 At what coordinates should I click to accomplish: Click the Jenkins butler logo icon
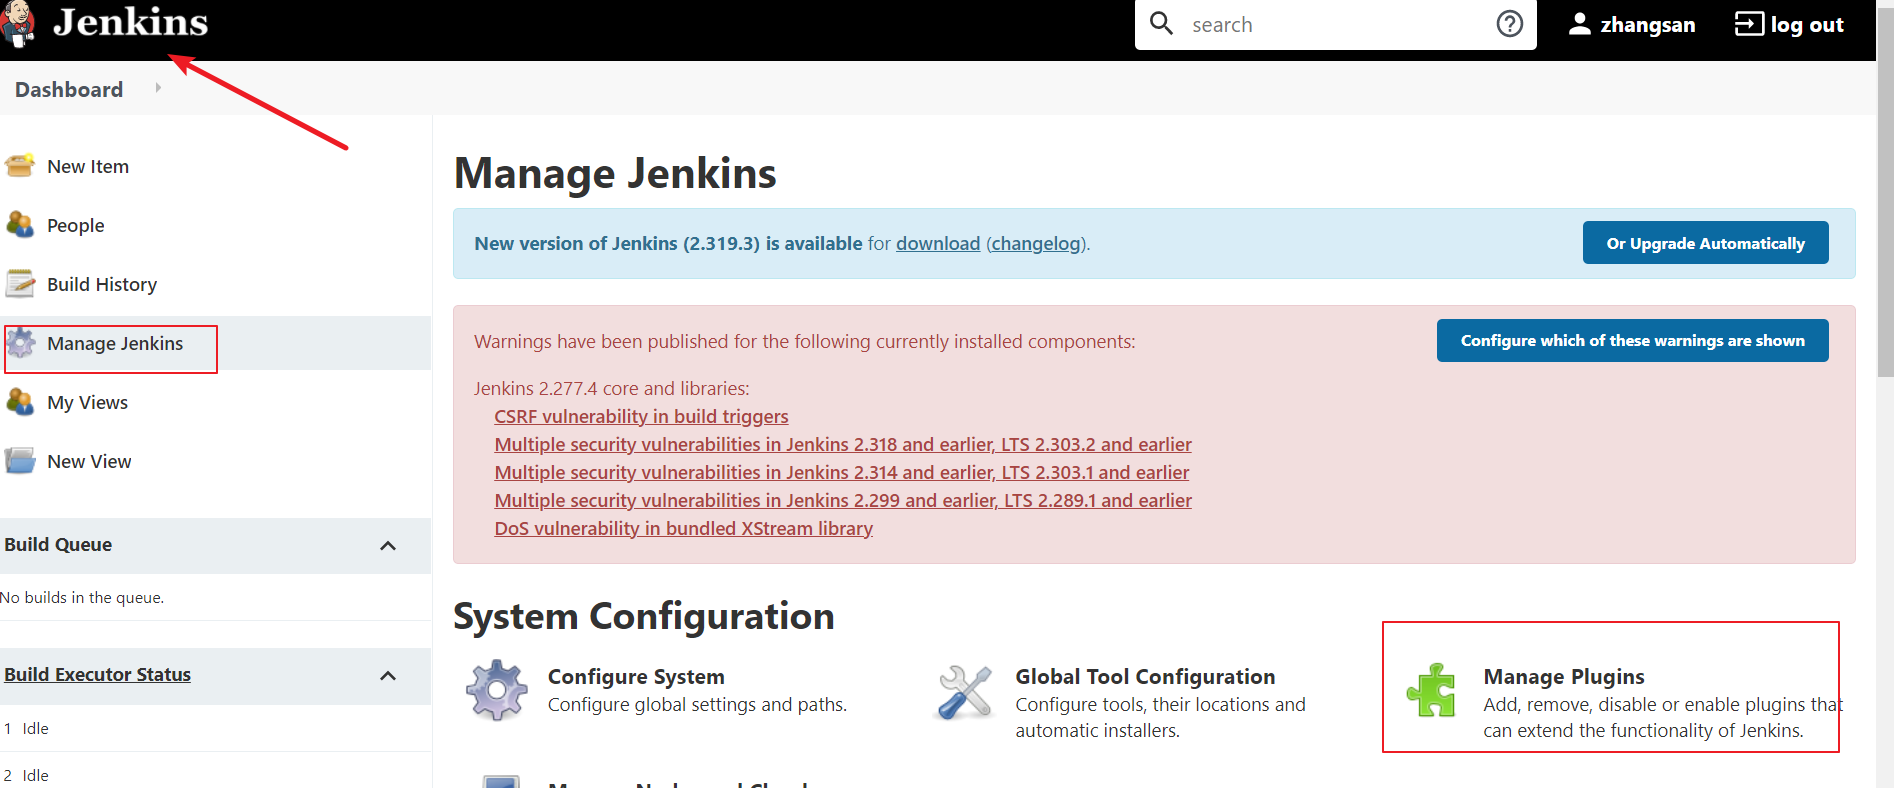point(17,25)
